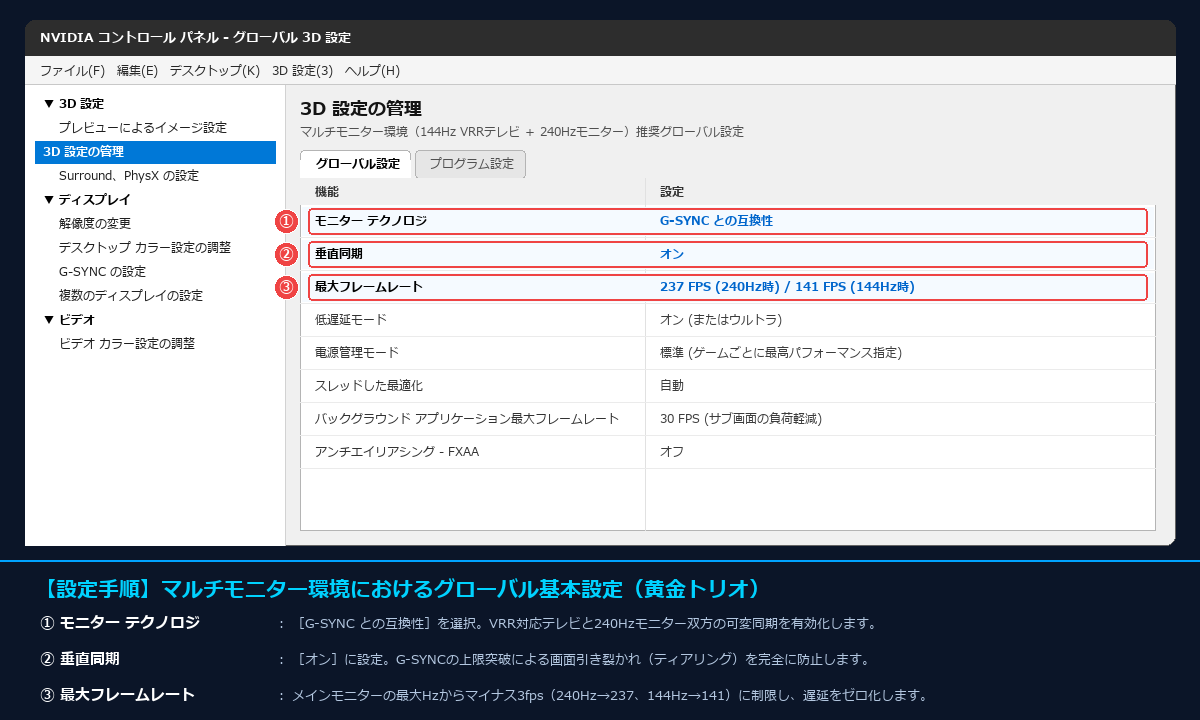Select プレビューによるイメージ設定 in the sidebar

click(143, 128)
